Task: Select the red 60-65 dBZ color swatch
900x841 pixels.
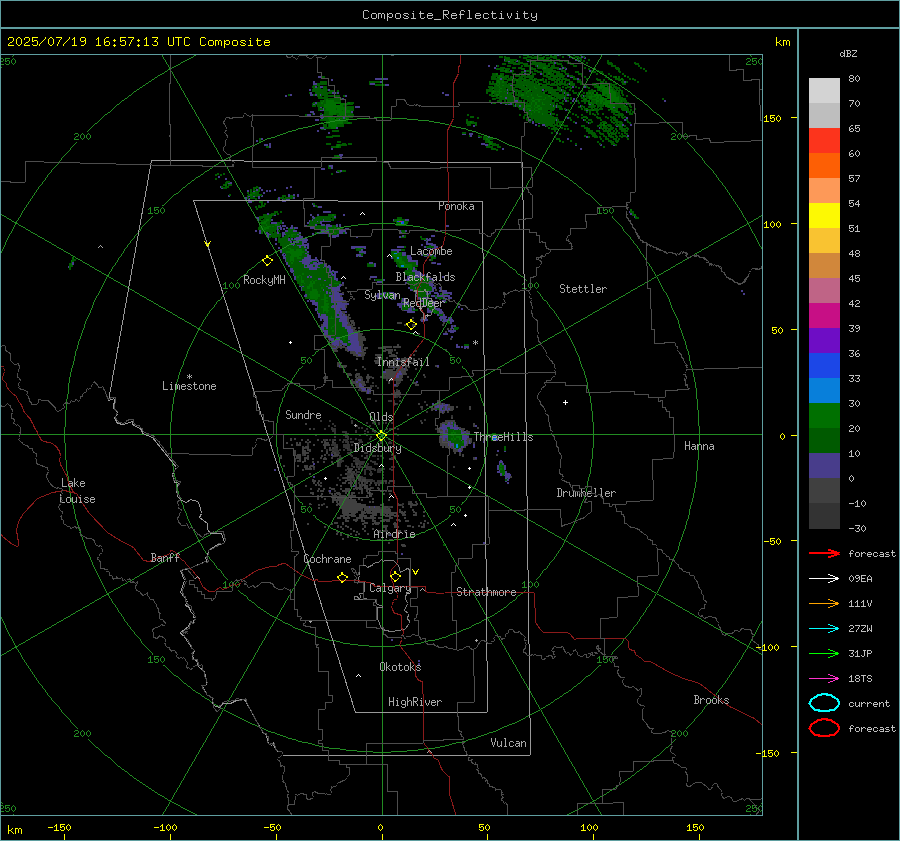Action: [x=824, y=141]
